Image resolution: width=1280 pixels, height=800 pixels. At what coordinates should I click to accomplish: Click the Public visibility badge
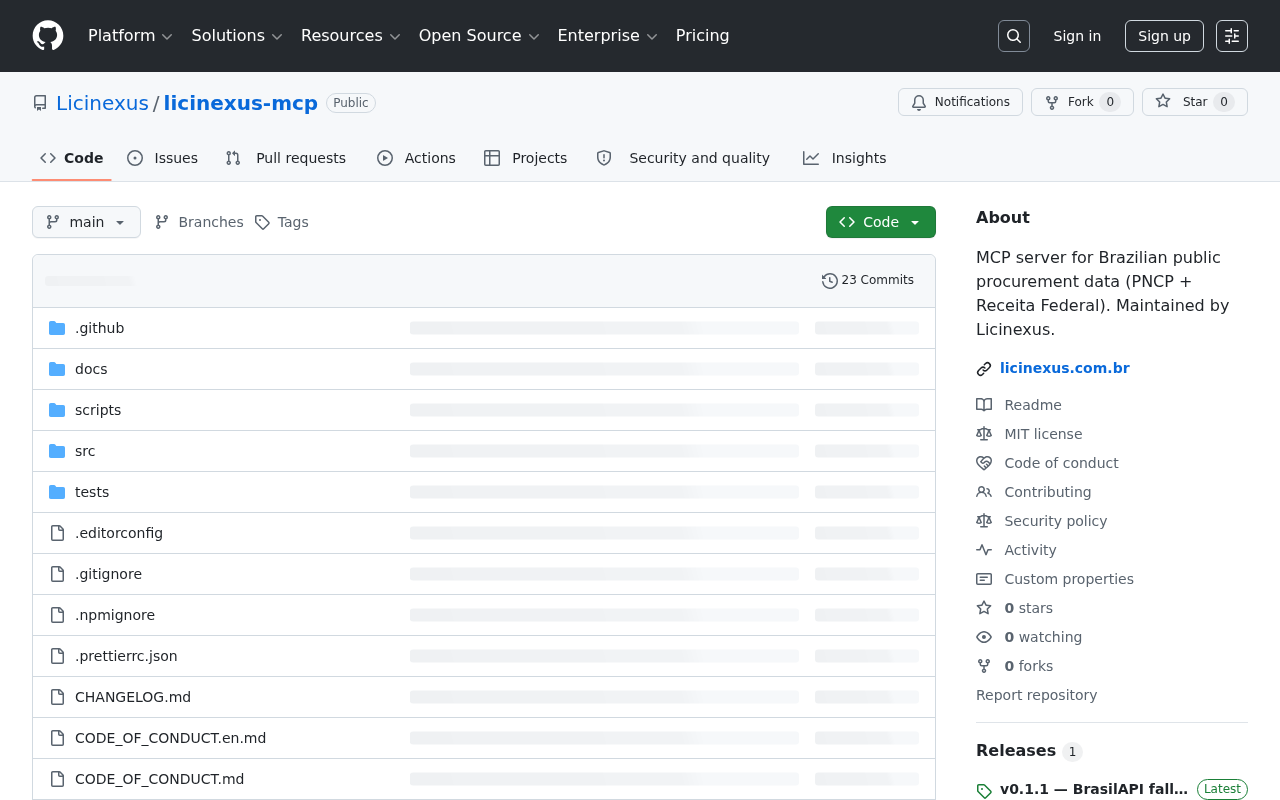(351, 103)
